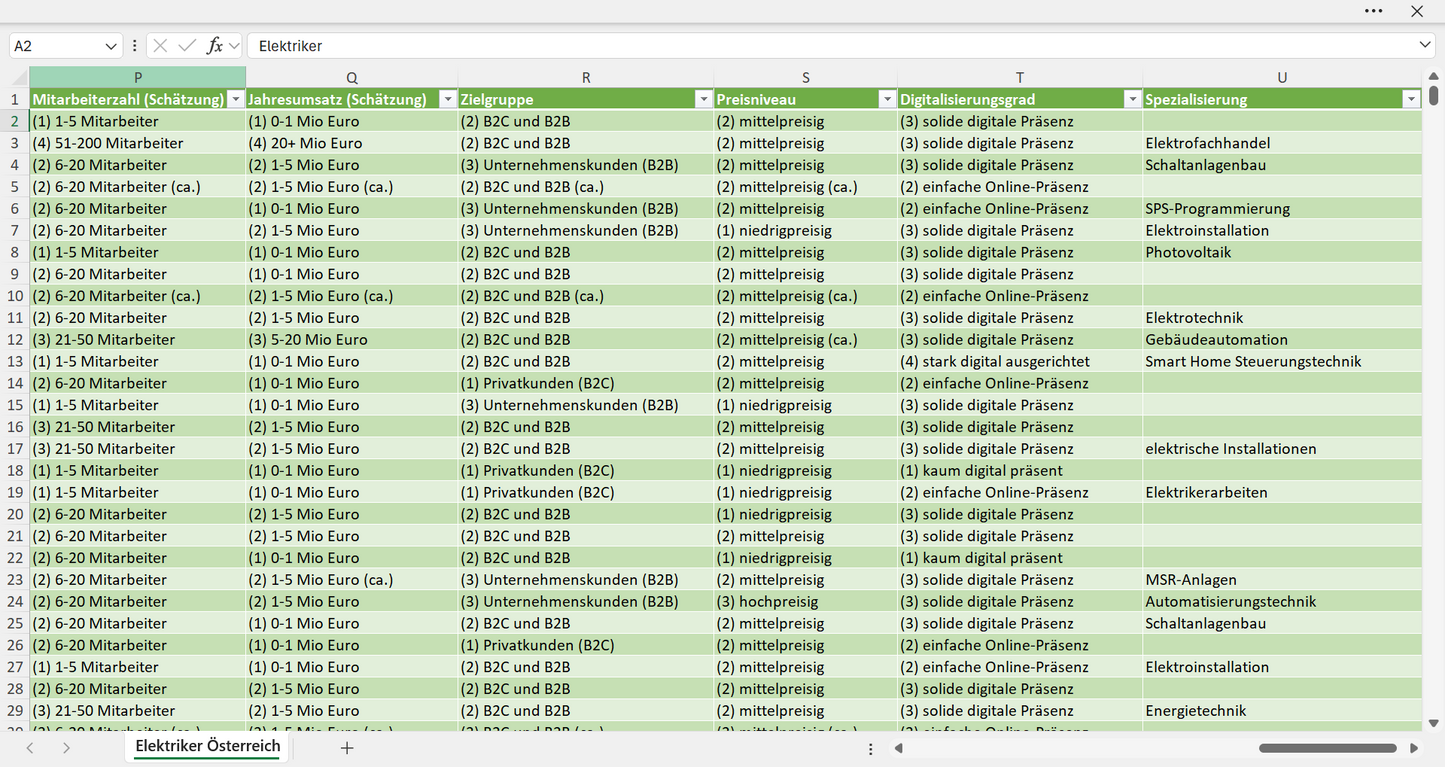Open Digitalisierungsgrad filter dropdown
Screen dimensions: 1445x767
1132,99
